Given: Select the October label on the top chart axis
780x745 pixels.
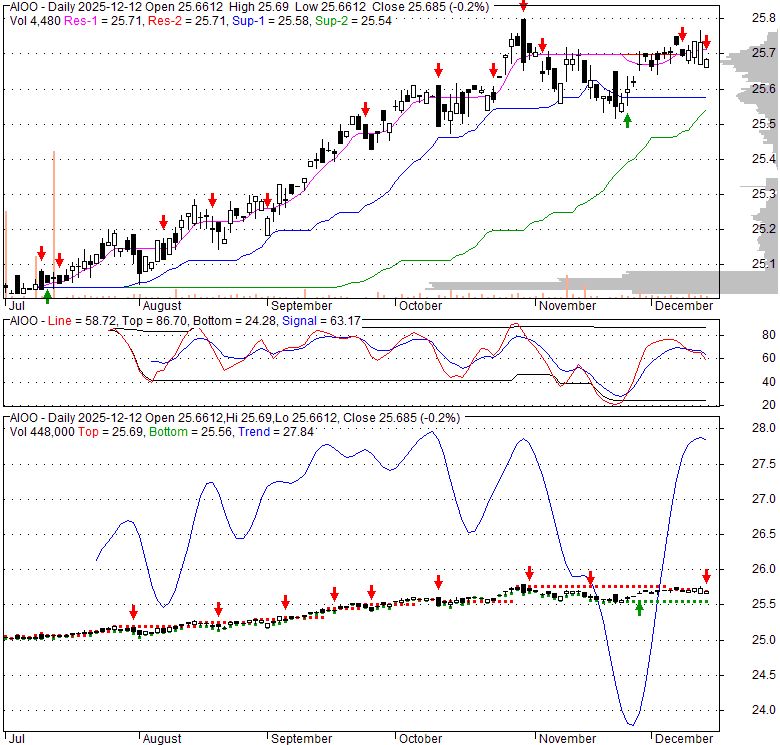Looking at the screenshot, I should pyautogui.click(x=419, y=305).
